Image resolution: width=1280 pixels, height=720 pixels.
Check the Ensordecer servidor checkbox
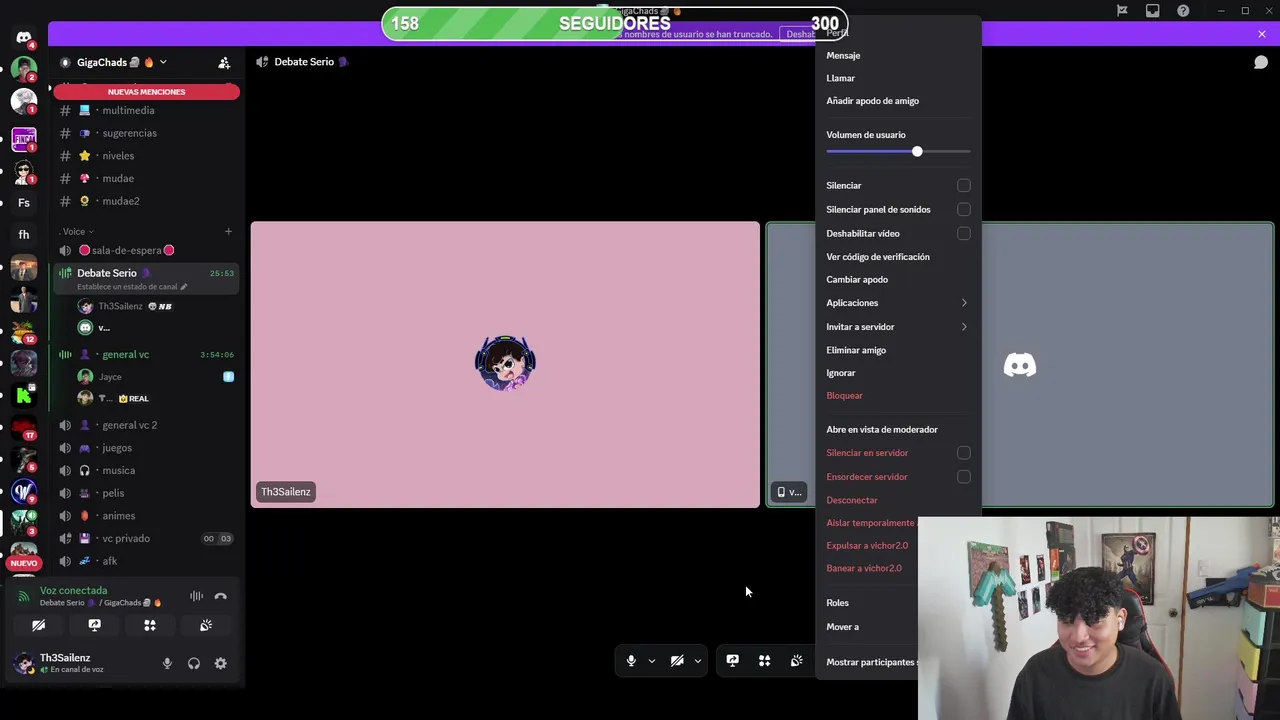(964, 477)
